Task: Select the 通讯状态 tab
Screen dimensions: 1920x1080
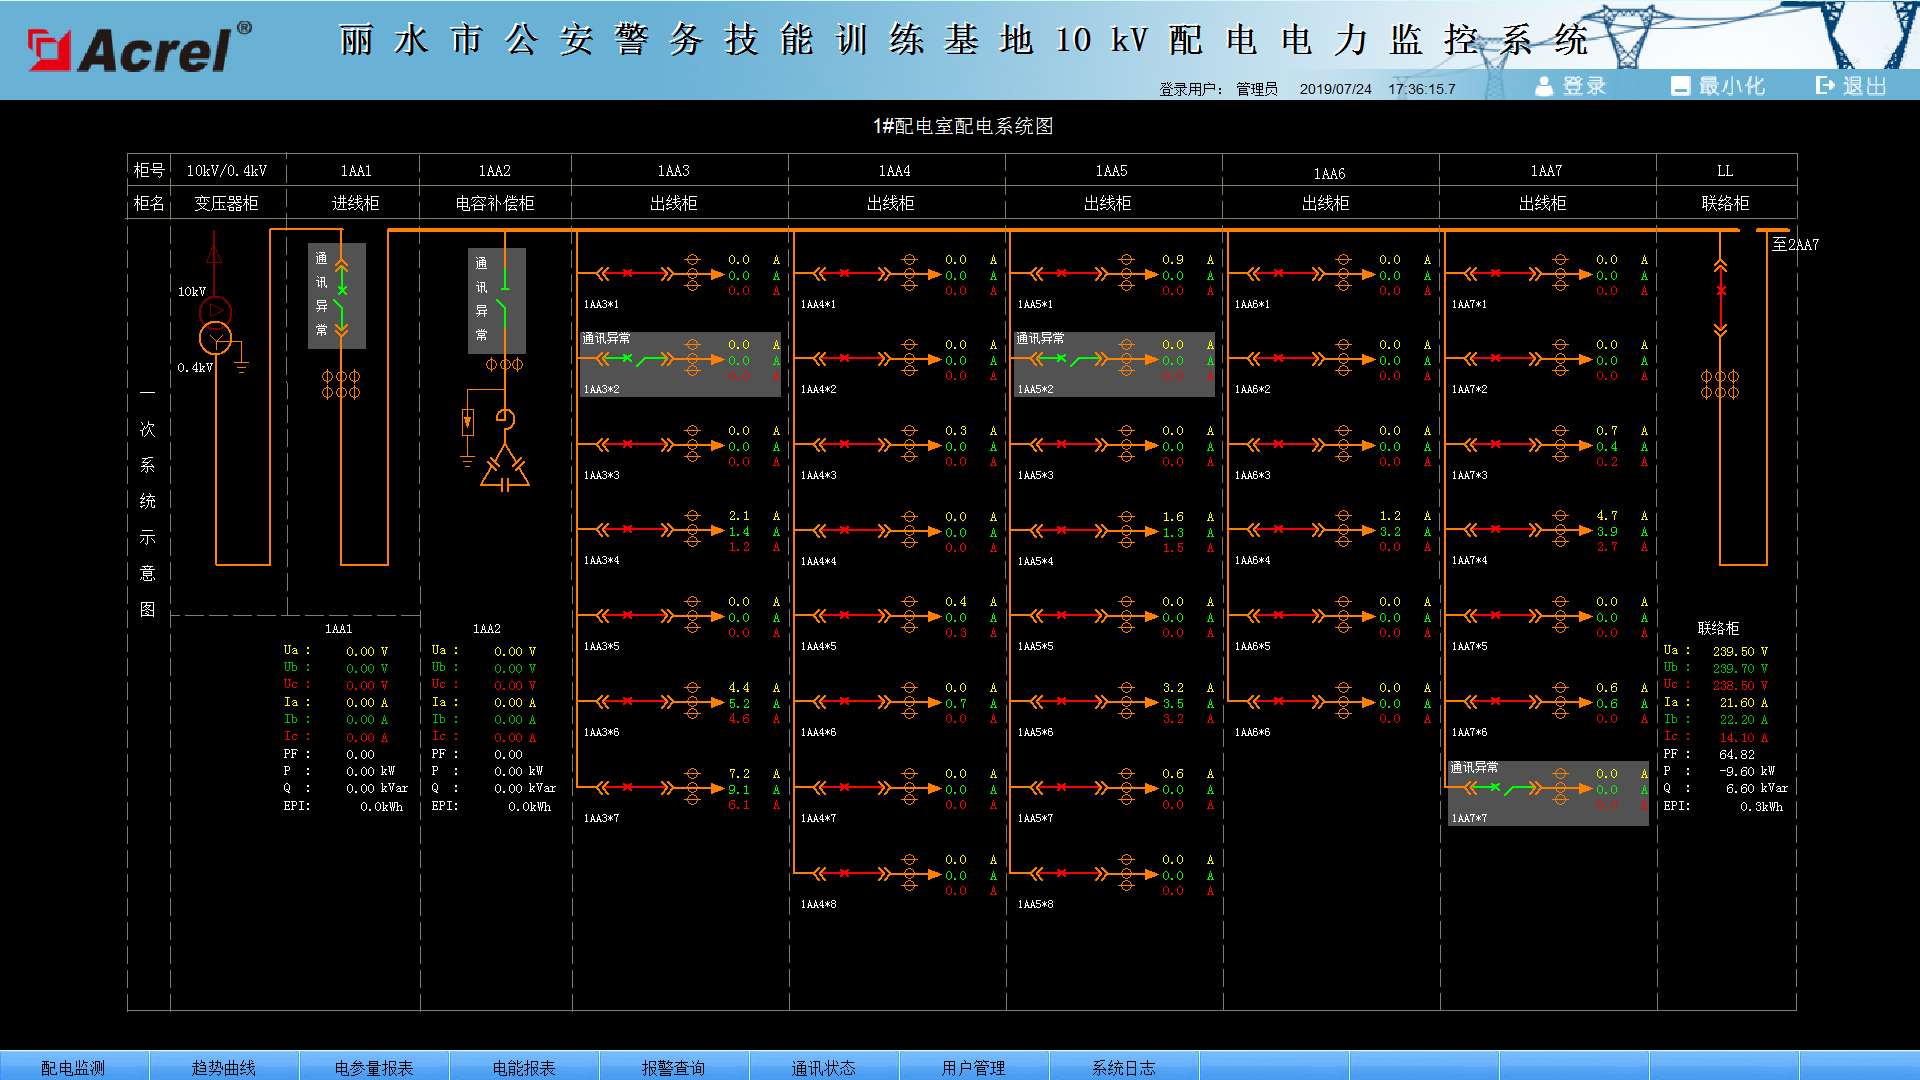Action: click(823, 1067)
